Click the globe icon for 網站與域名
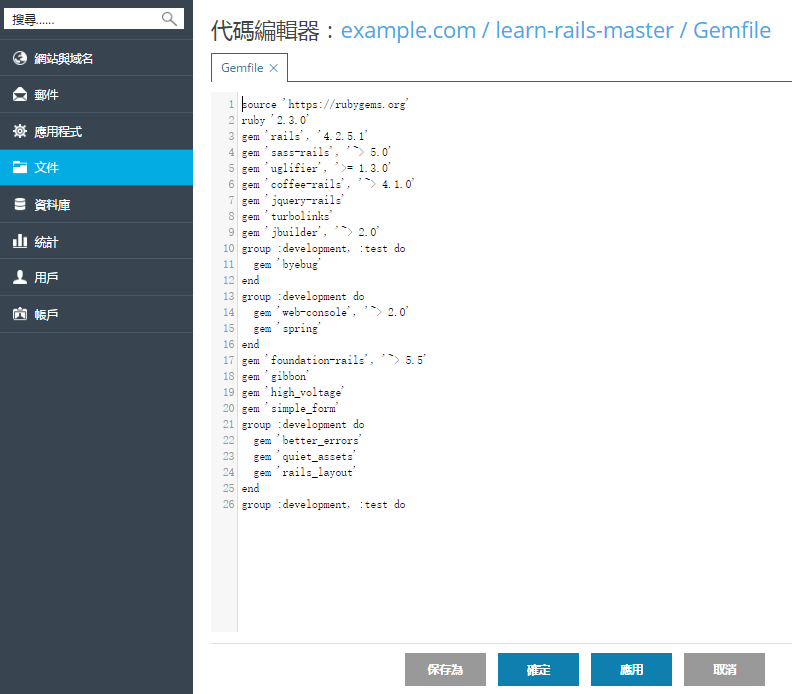Image resolution: width=792 pixels, height=694 pixels. [x=20, y=58]
